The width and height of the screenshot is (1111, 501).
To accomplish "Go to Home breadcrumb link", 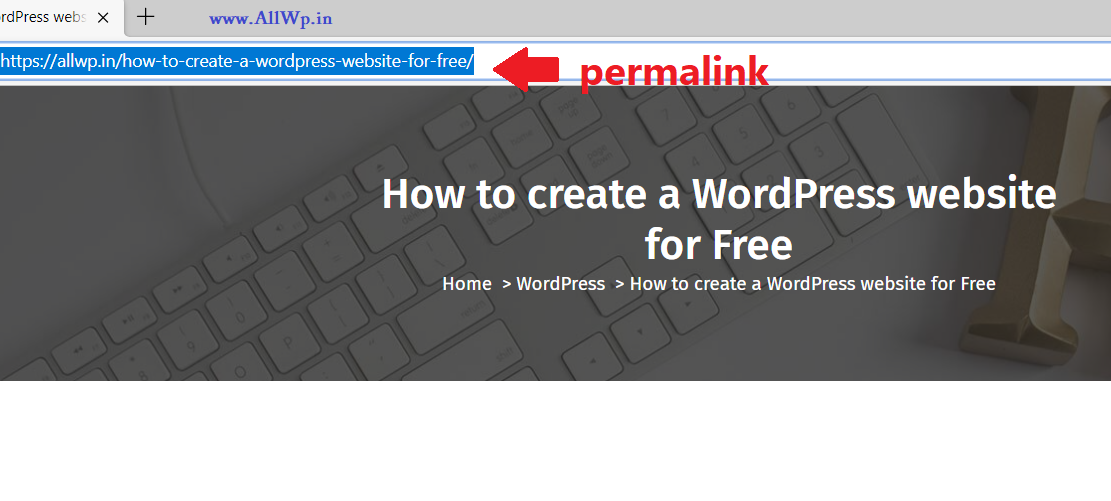I will (x=467, y=284).
